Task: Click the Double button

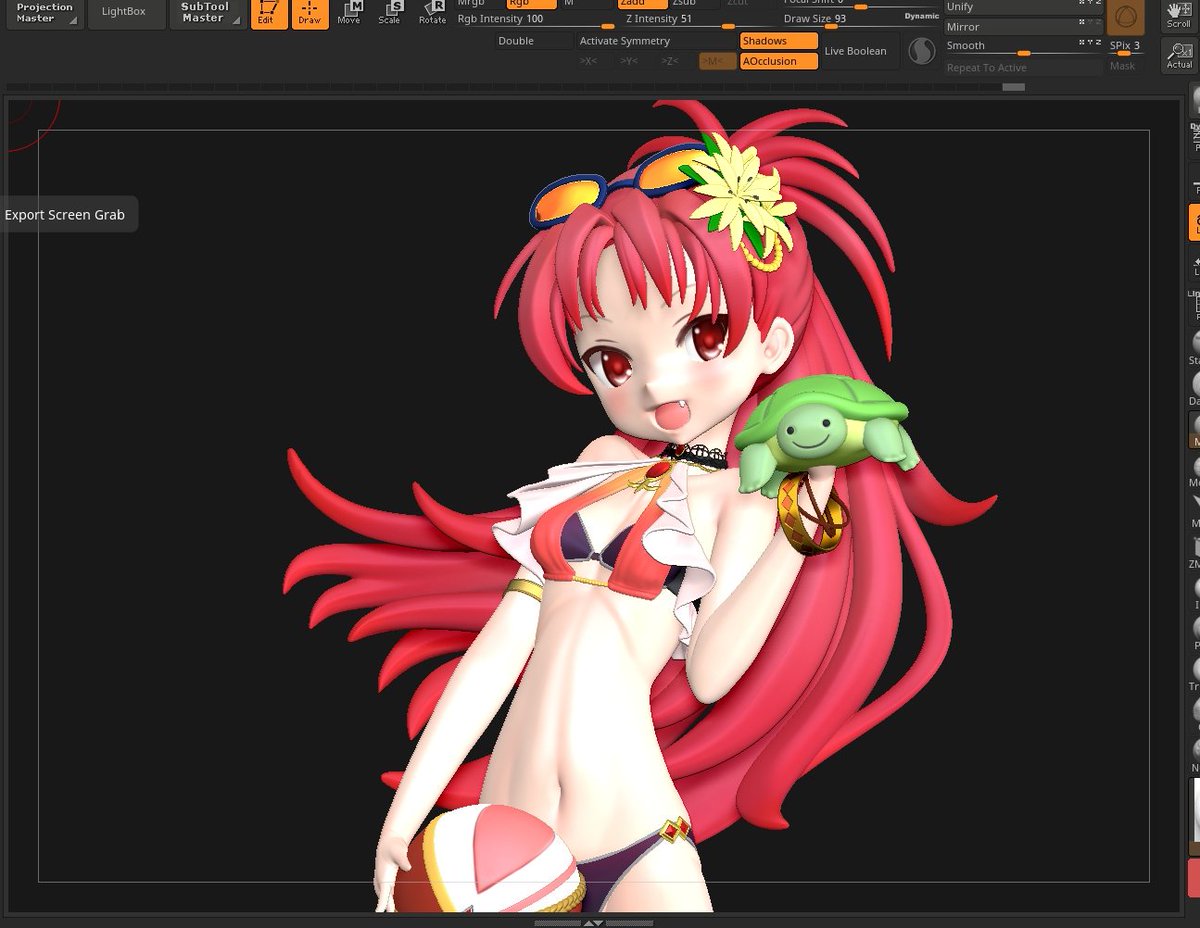Action: click(x=534, y=41)
